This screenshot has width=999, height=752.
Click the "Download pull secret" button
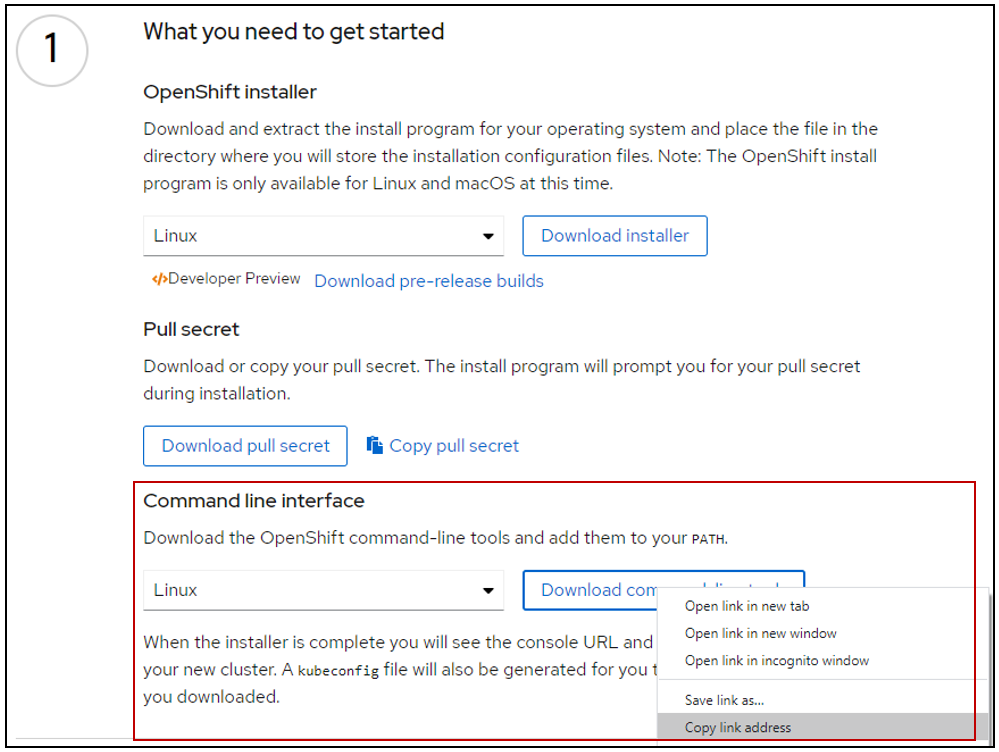244,445
